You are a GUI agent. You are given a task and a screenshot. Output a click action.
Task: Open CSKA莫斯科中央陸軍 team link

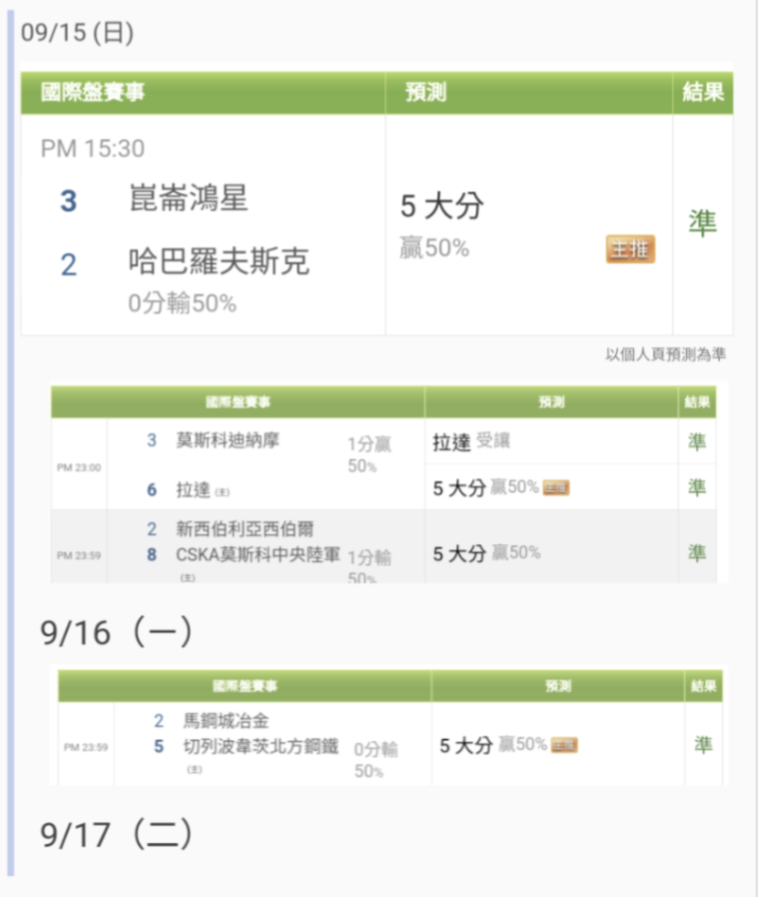[x=258, y=554]
